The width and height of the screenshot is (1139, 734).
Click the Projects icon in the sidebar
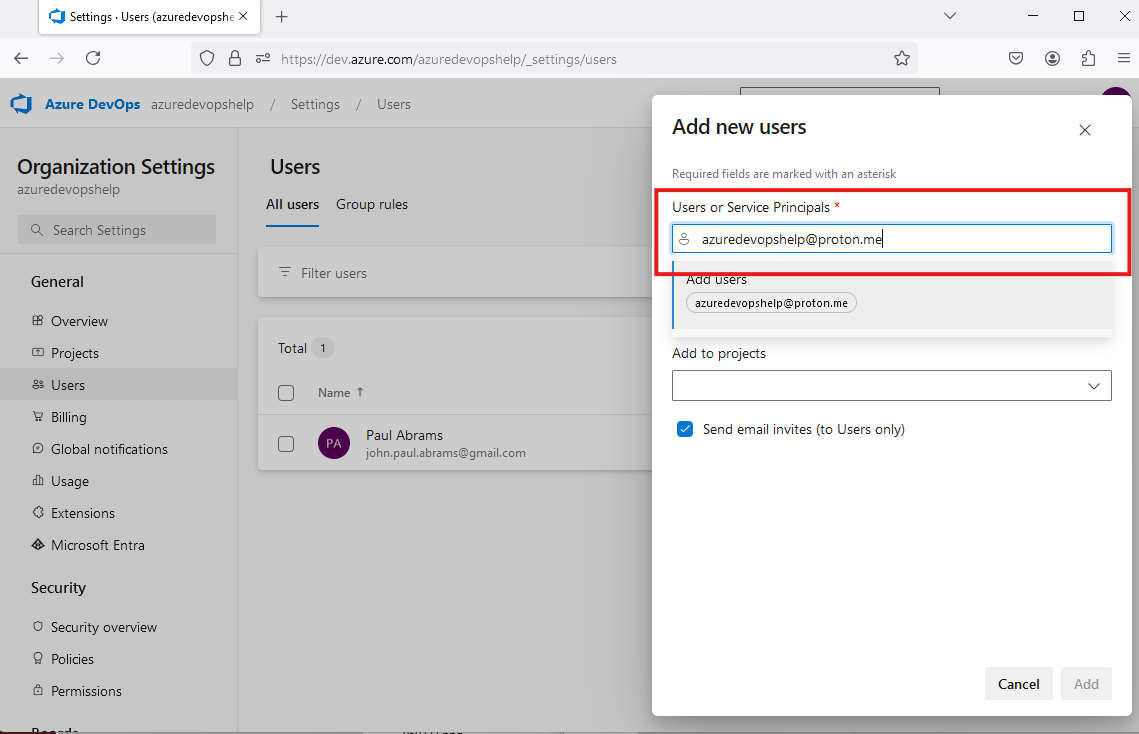38,352
